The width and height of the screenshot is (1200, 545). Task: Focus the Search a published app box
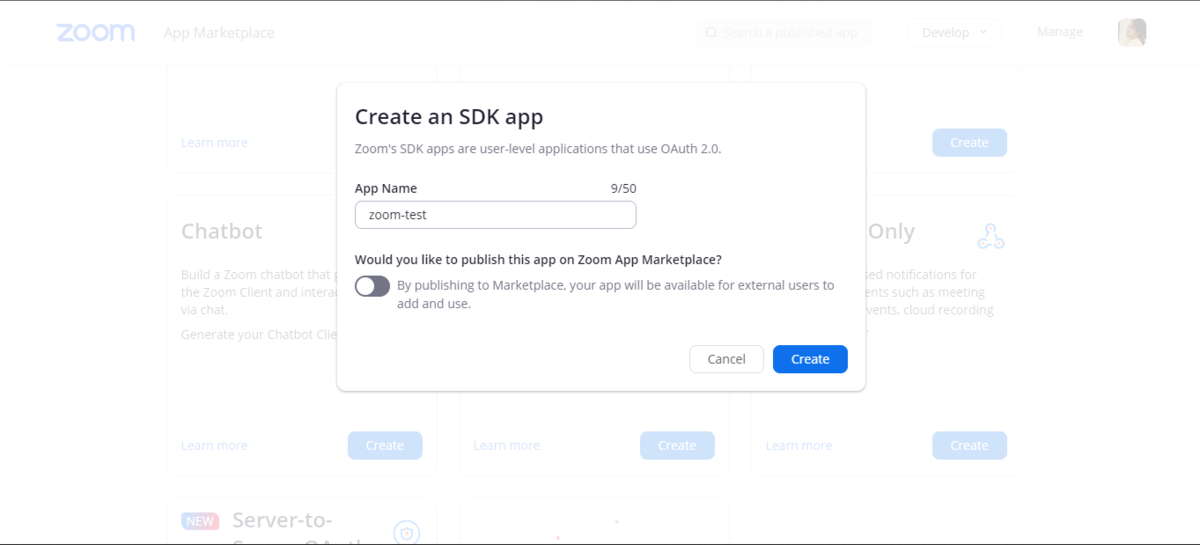pos(784,32)
